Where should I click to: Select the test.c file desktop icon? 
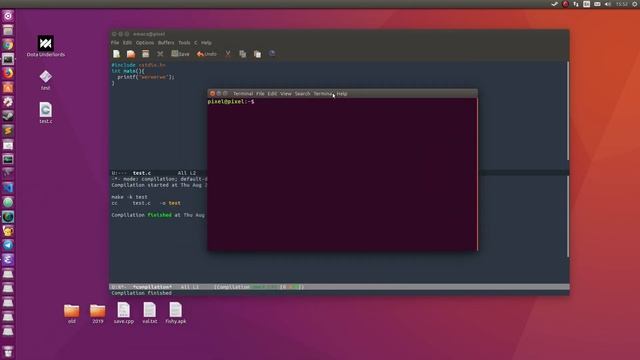(45, 113)
